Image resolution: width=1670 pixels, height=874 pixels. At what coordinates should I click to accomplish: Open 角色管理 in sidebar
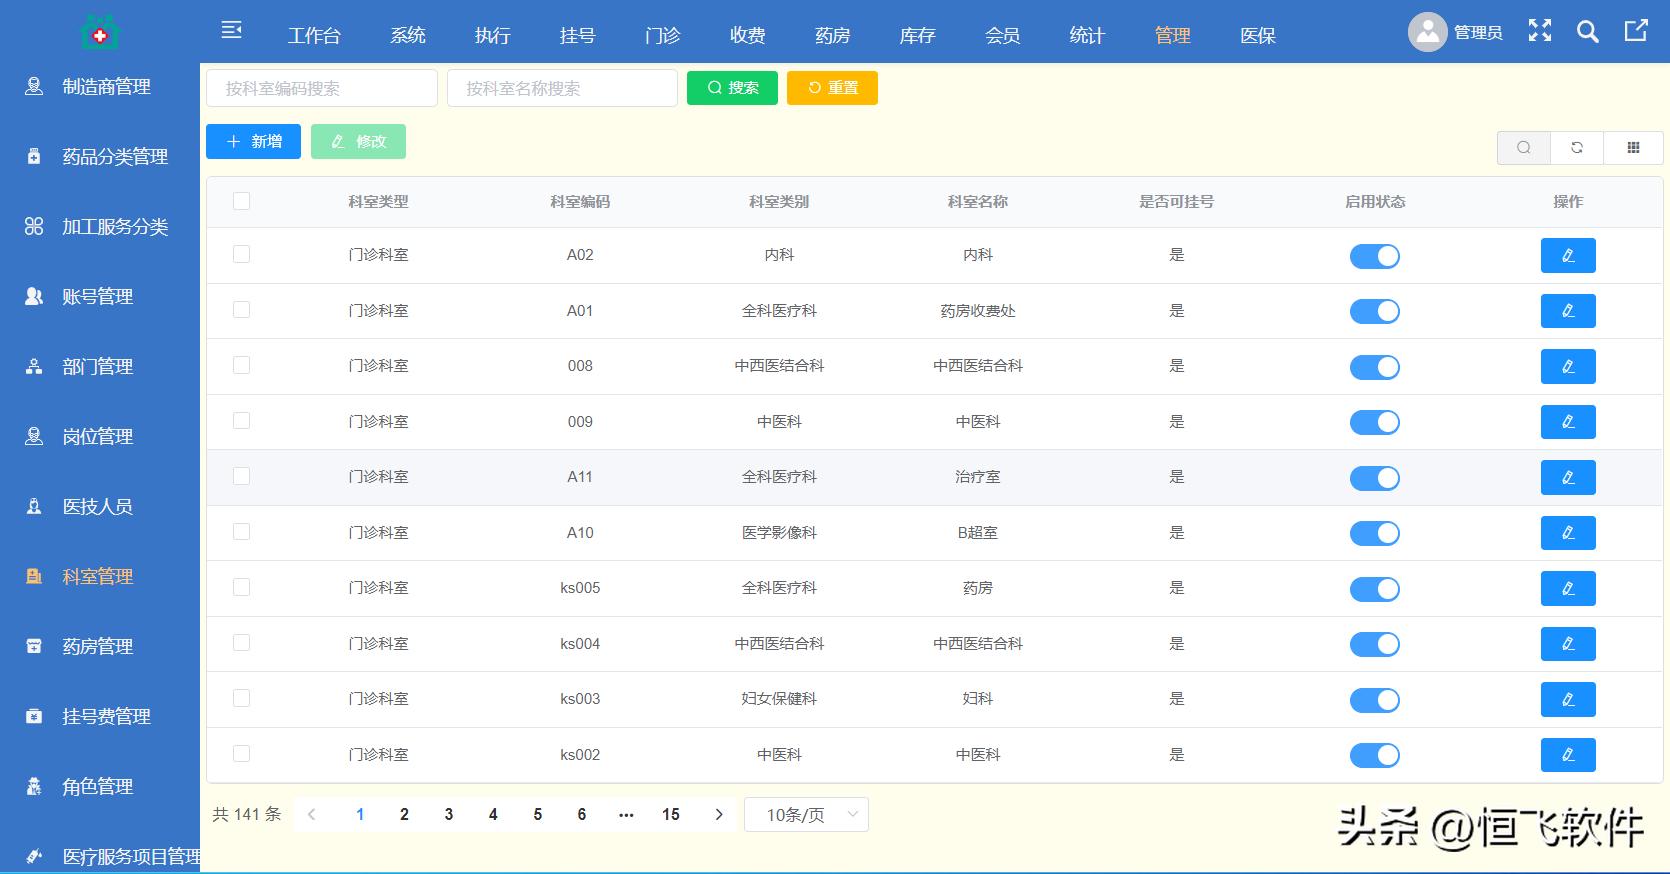(100, 787)
